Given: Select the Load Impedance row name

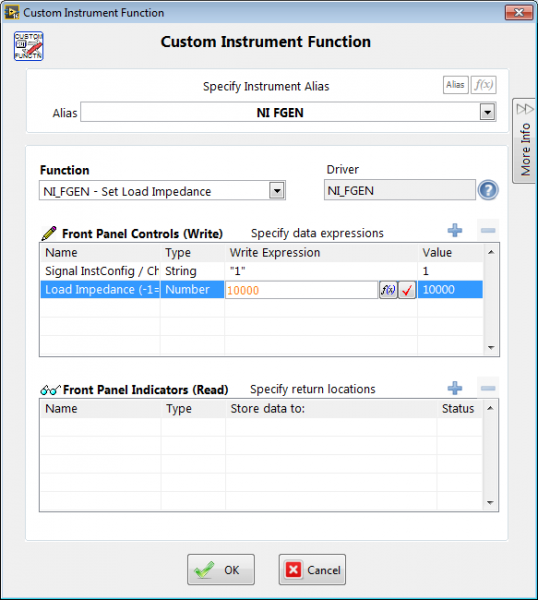Looking at the screenshot, I should (101, 290).
